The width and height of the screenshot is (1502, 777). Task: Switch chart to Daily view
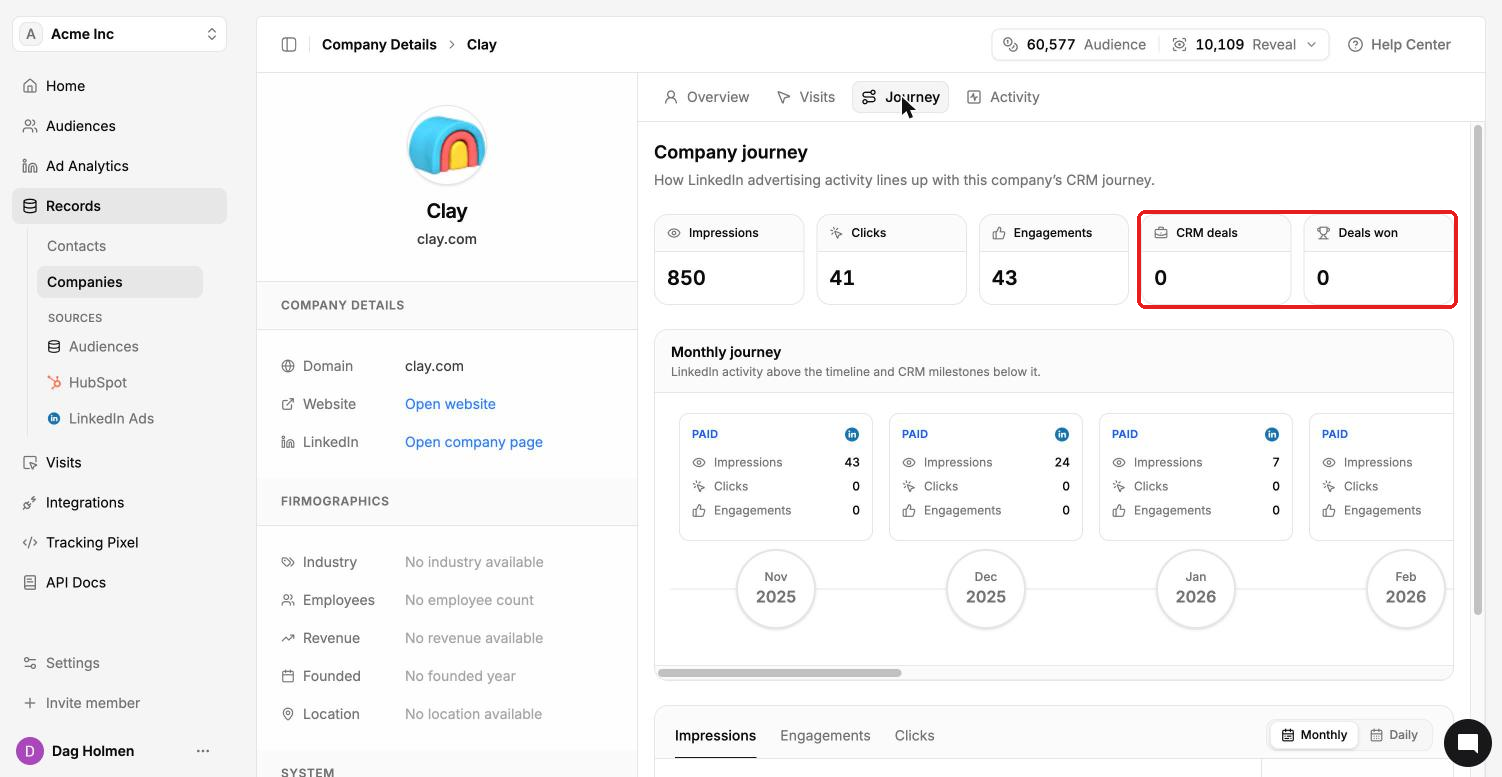click(x=1394, y=735)
